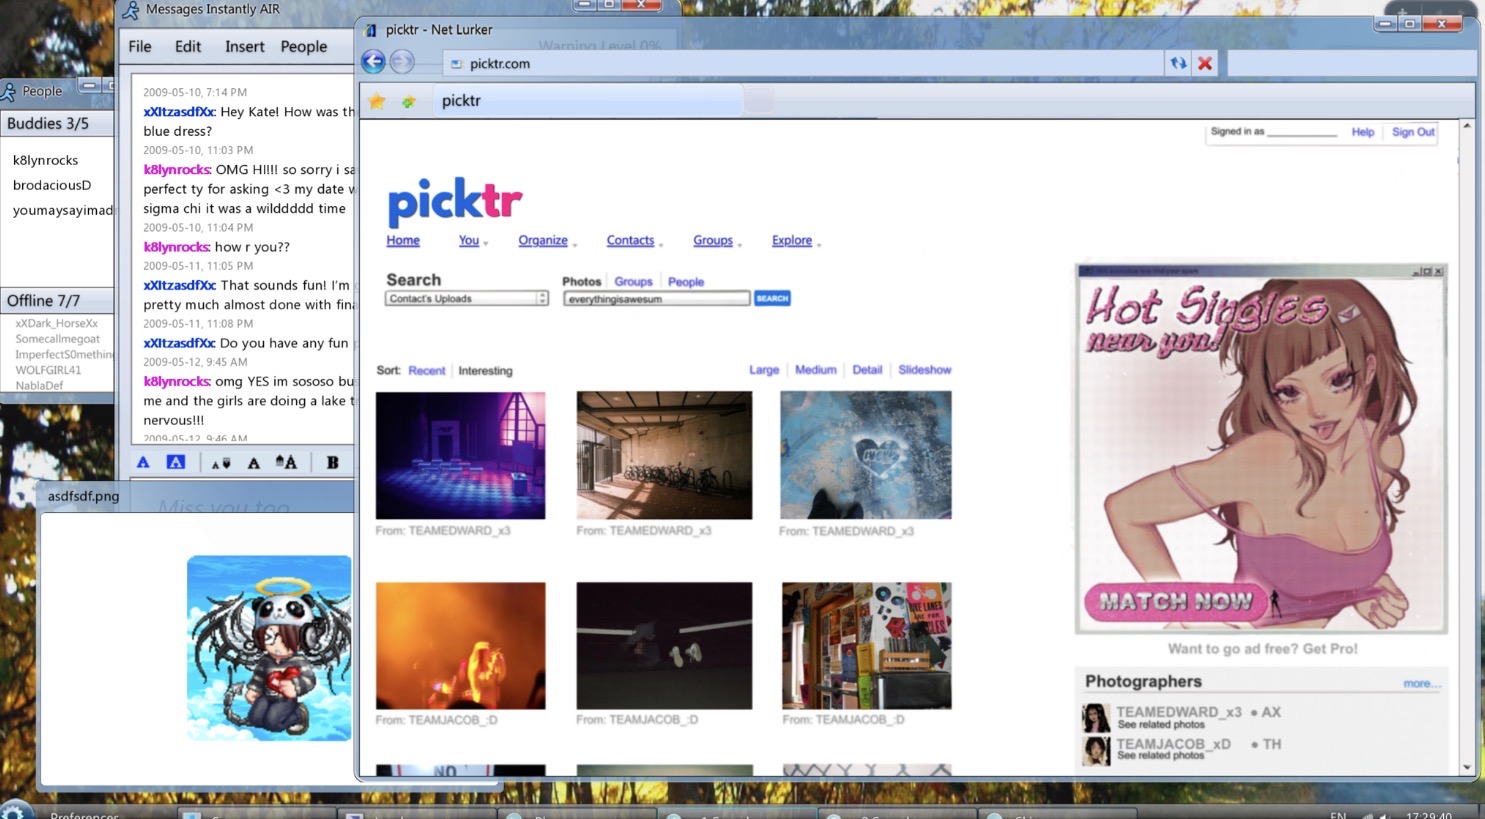Collapse the Buddies 3/5 group
The height and width of the screenshot is (819, 1485).
(57, 123)
